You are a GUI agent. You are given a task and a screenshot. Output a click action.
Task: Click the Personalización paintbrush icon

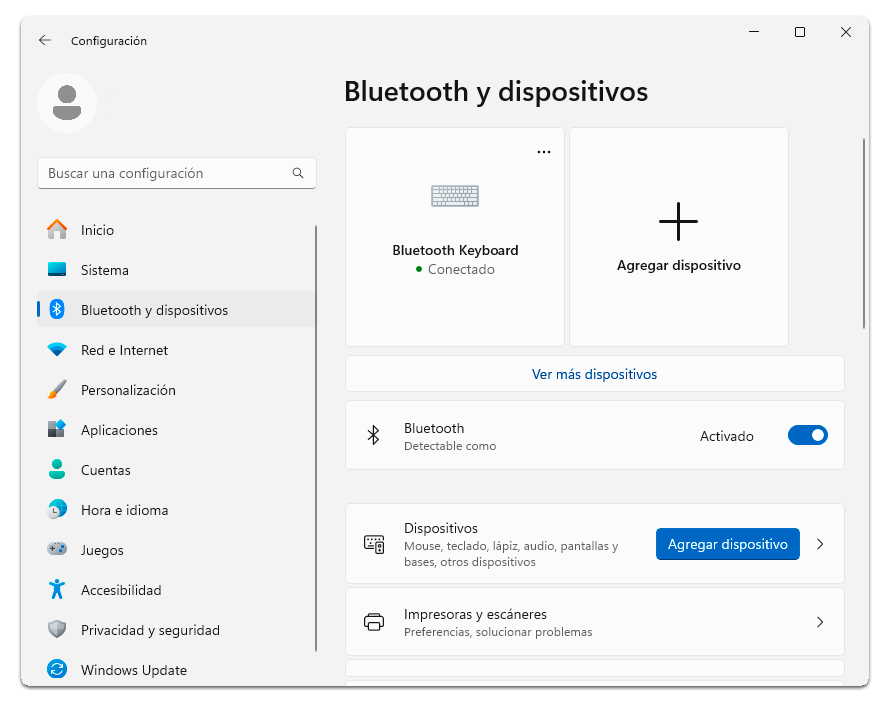[57, 390]
